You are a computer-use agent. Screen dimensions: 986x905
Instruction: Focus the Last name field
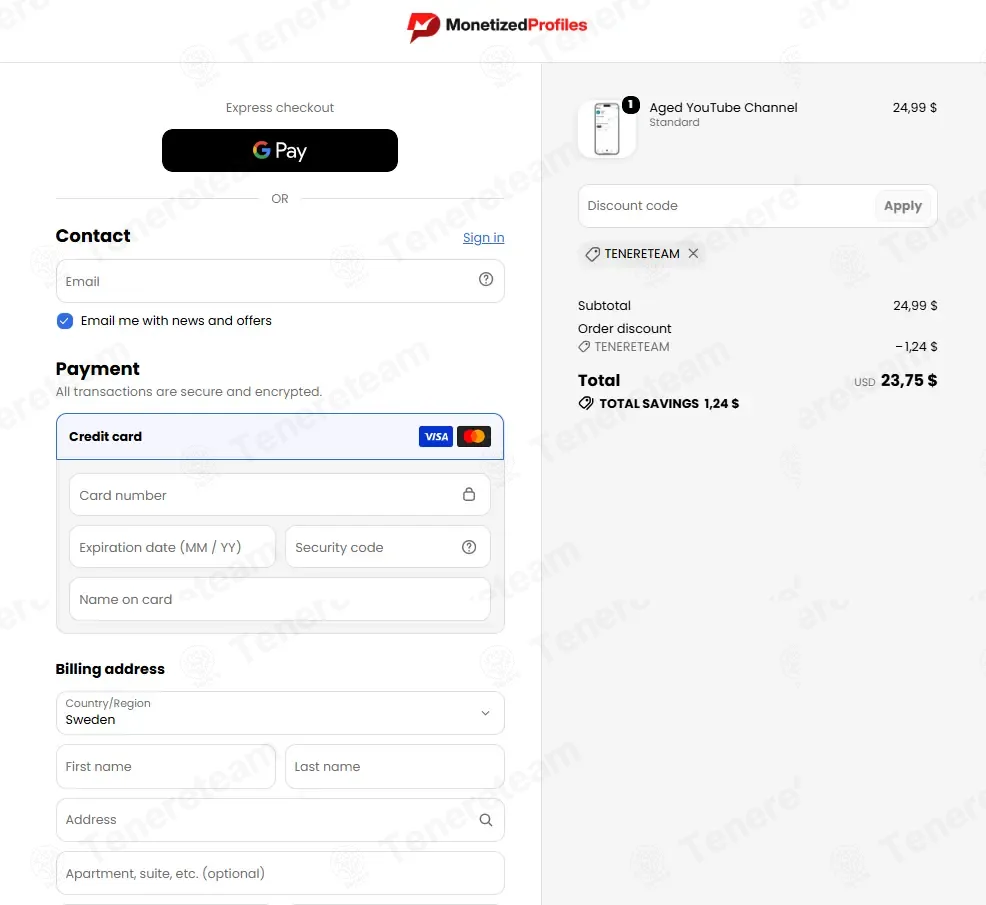pyautogui.click(x=395, y=767)
